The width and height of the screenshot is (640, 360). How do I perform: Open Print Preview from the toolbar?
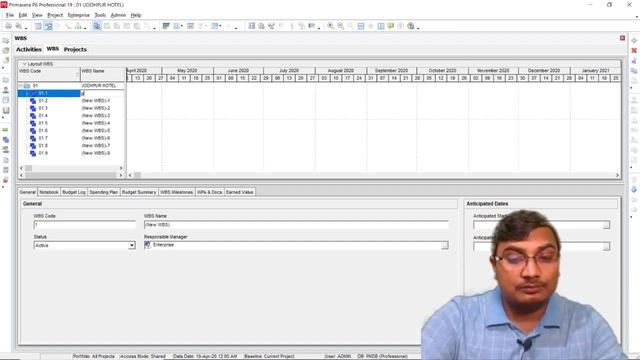tap(18, 26)
